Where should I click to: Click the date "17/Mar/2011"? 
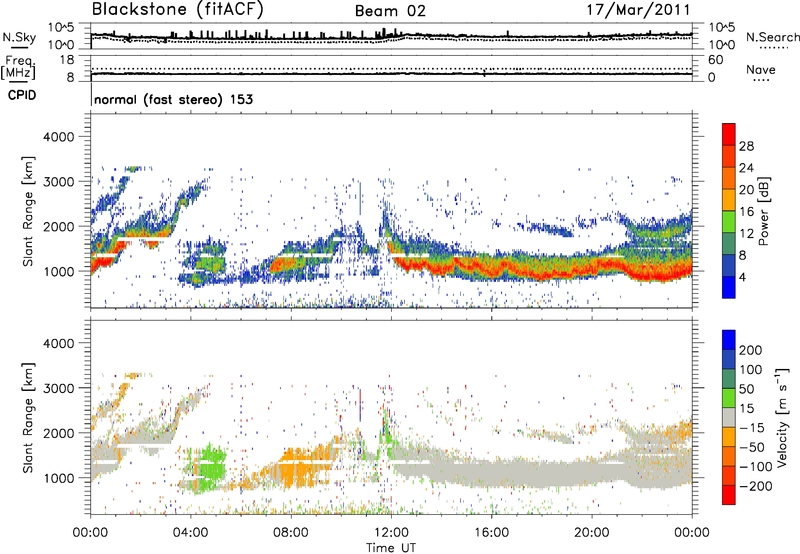click(638, 10)
